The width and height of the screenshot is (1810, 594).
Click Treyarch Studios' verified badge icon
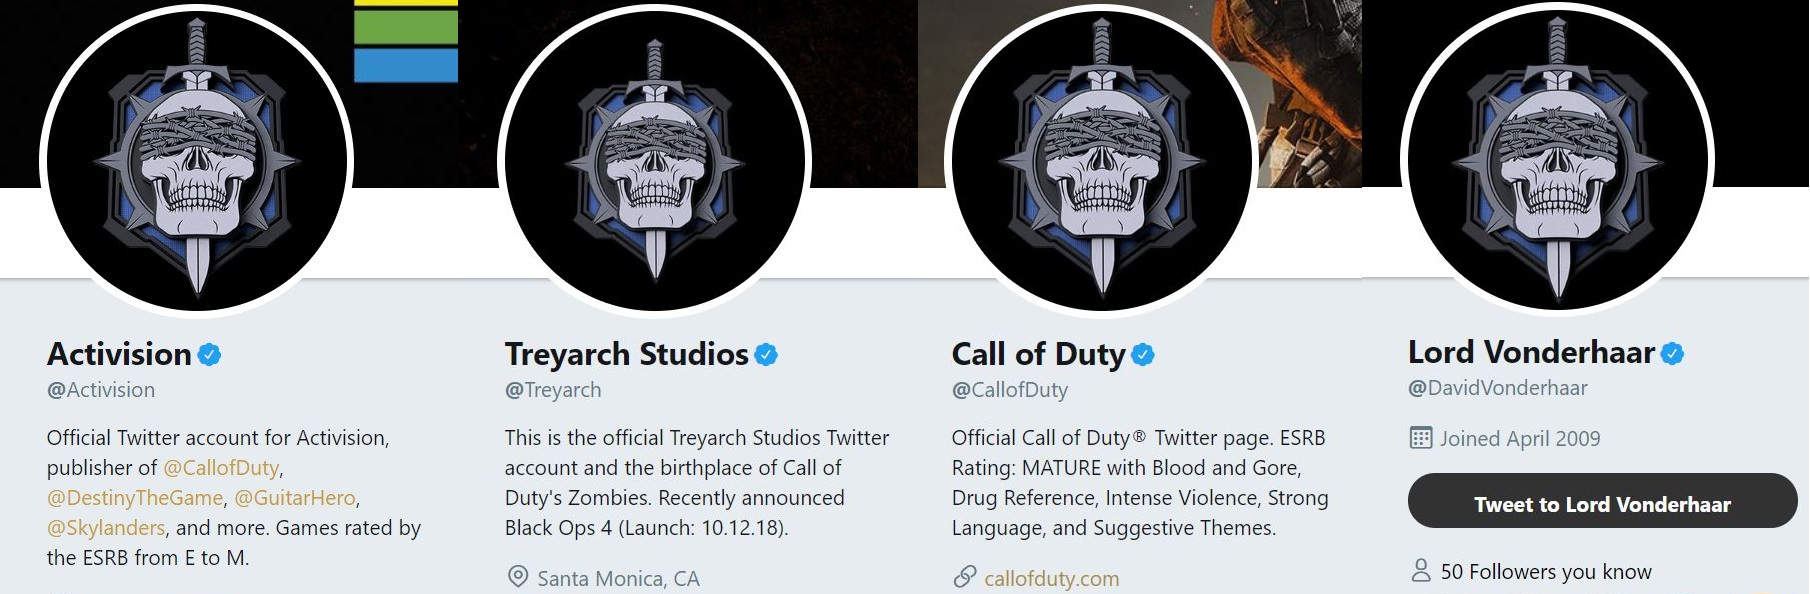tap(766, 354)
